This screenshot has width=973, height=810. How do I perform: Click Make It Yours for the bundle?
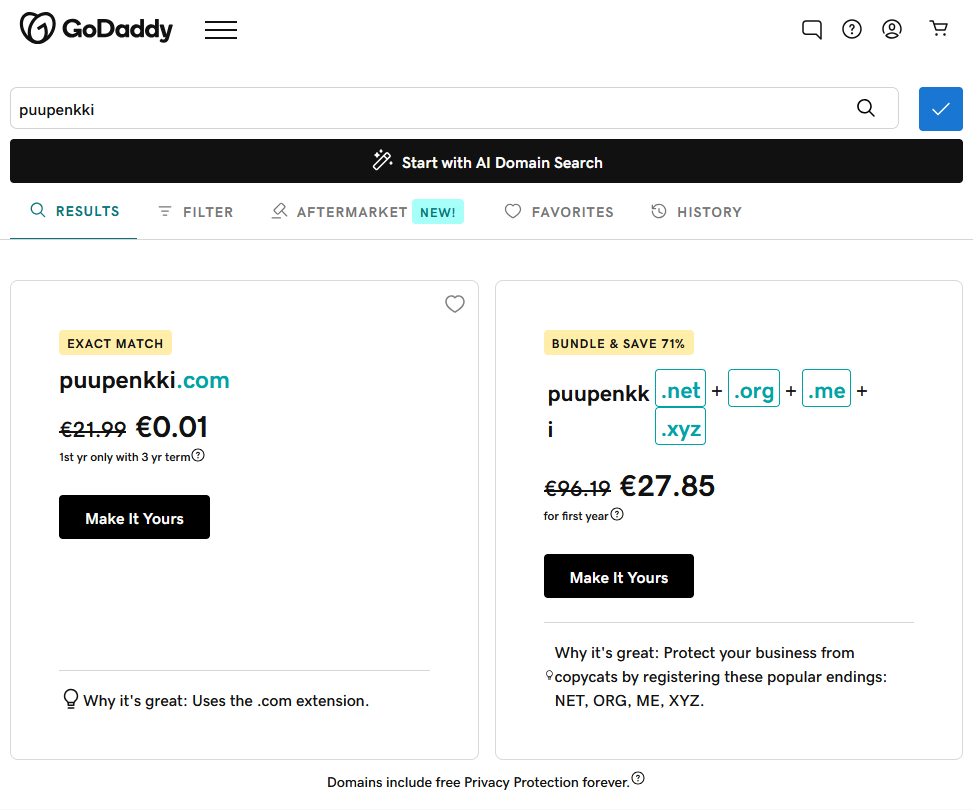pyautogui.click(x=619, y=576)
